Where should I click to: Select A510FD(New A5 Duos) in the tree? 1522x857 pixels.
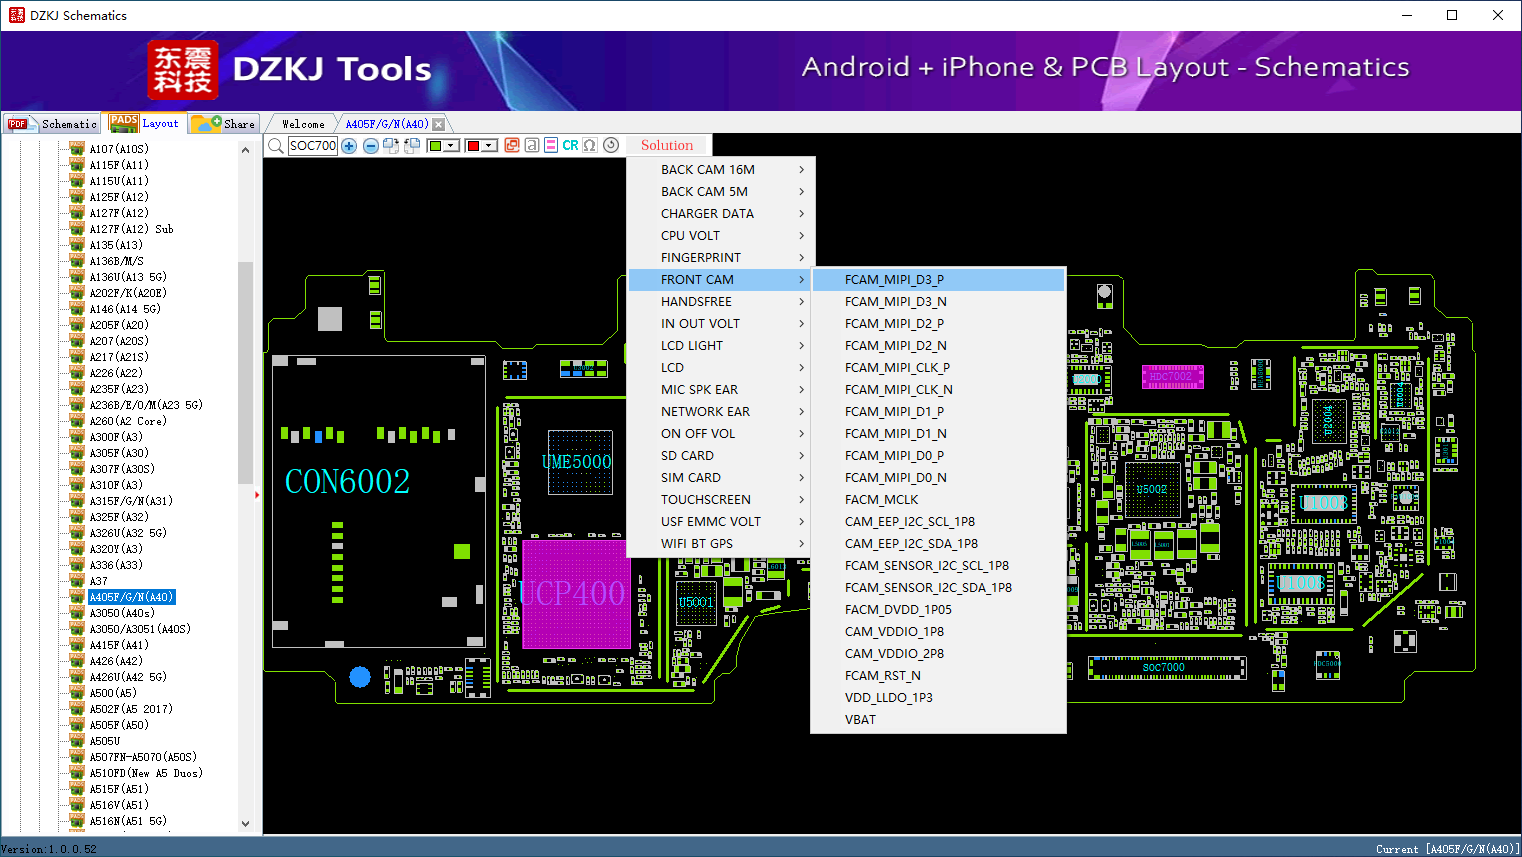(x=146, y=773)
